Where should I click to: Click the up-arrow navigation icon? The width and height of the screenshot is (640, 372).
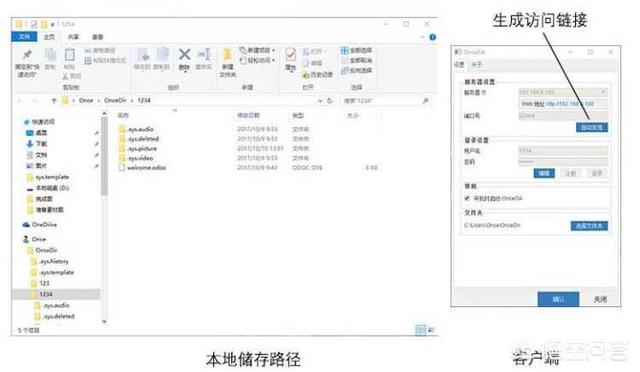54,100
